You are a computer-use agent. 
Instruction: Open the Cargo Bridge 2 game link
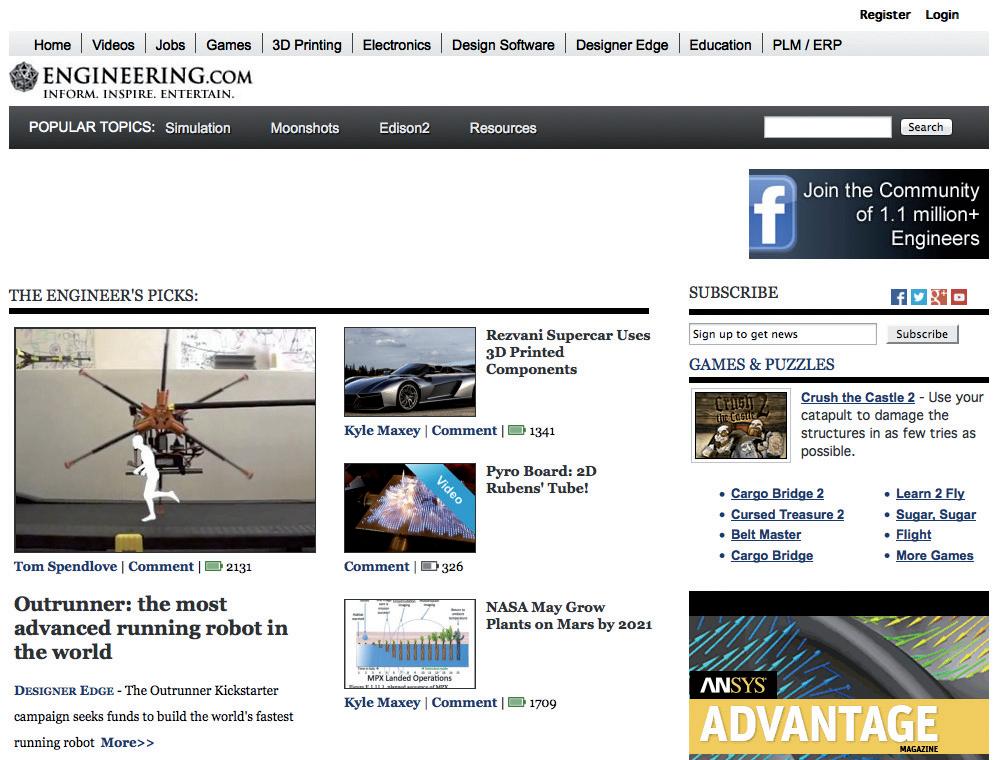pyautogui.click(x=777, y=493)
